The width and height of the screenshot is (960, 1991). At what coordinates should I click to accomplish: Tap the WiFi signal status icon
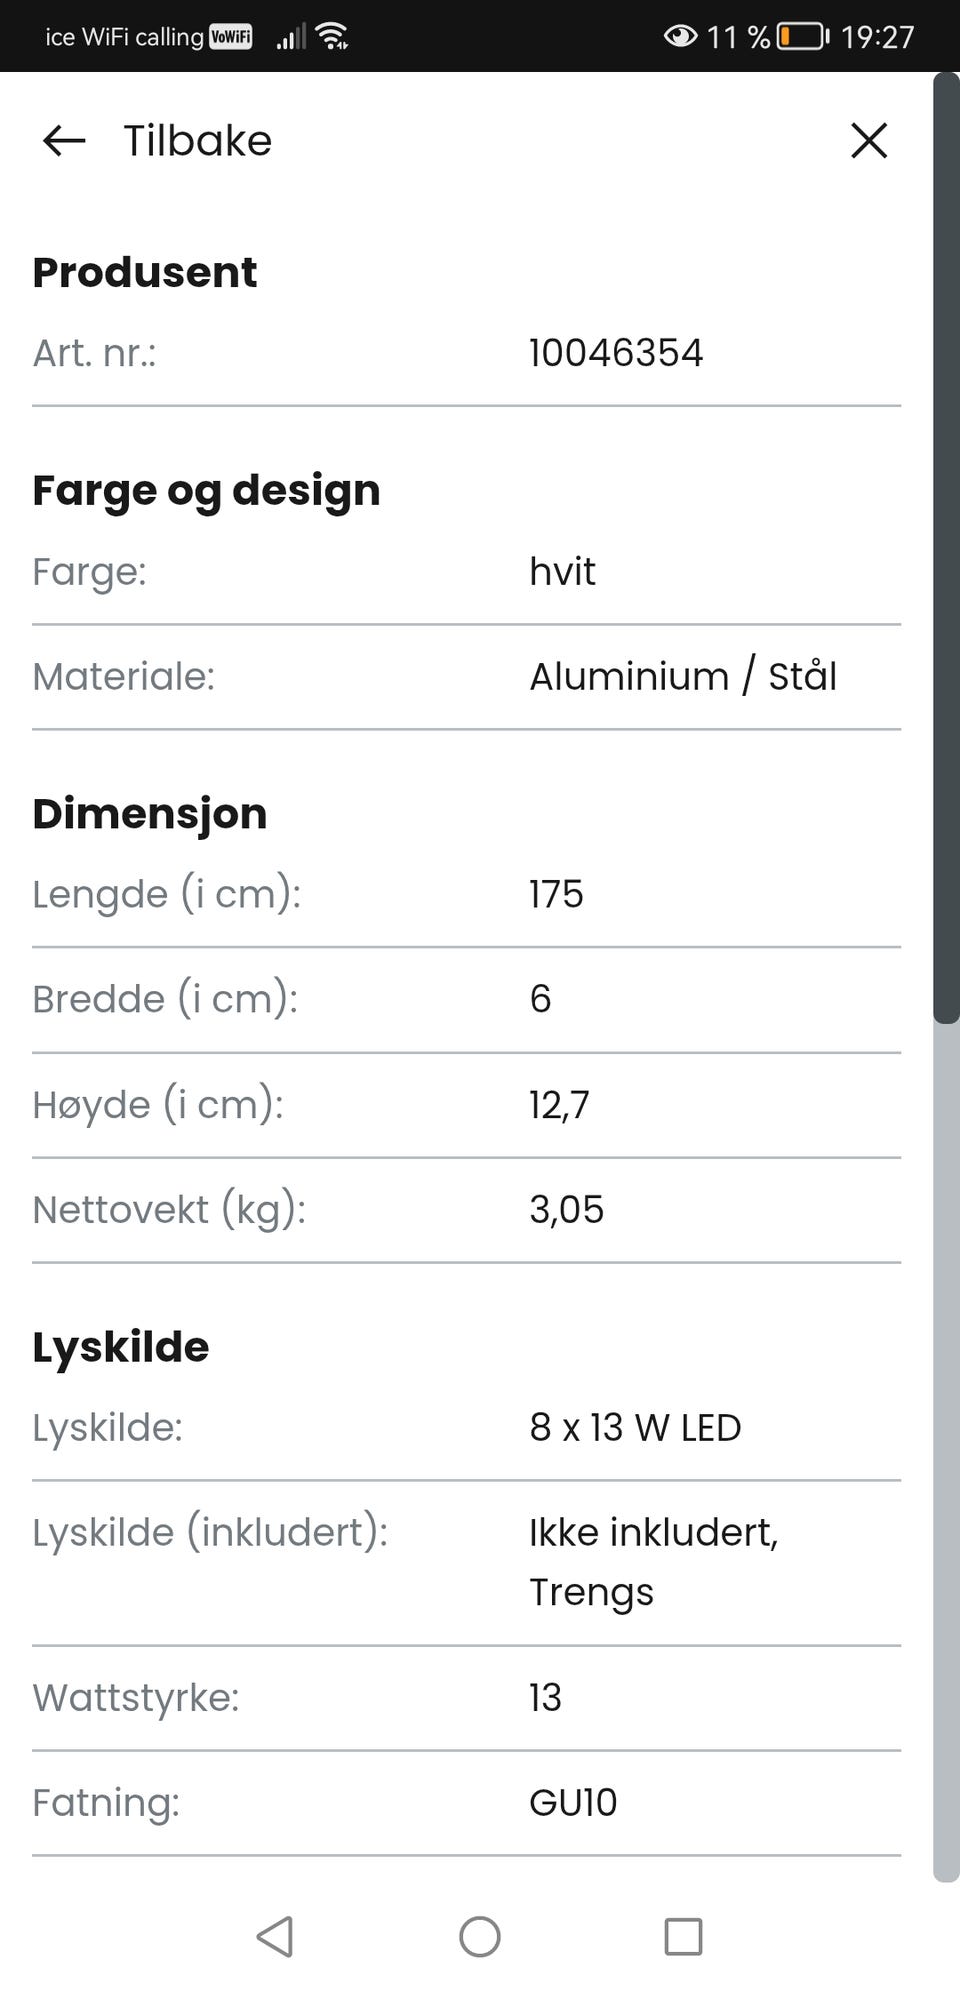coord(332,37)
